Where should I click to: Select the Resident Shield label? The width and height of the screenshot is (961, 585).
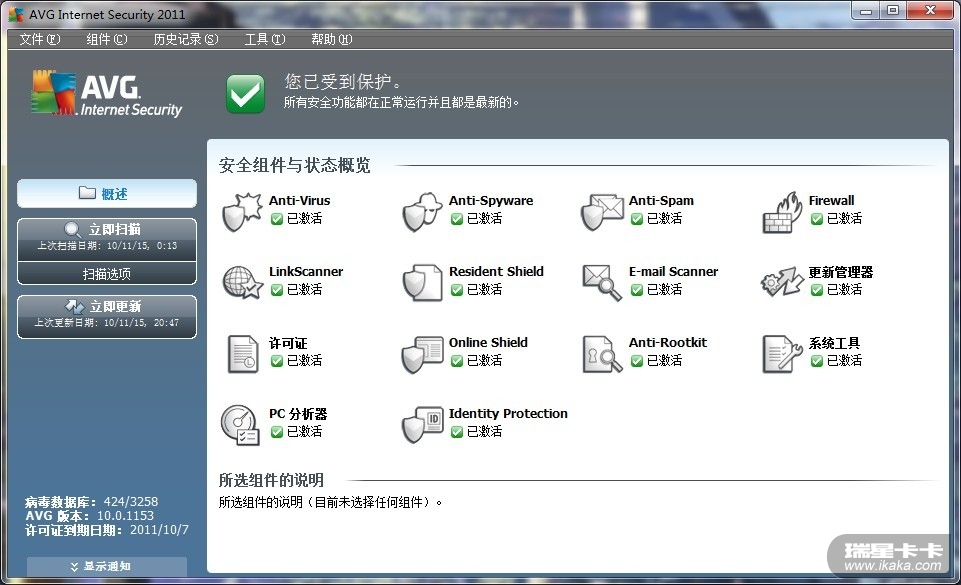496,271
